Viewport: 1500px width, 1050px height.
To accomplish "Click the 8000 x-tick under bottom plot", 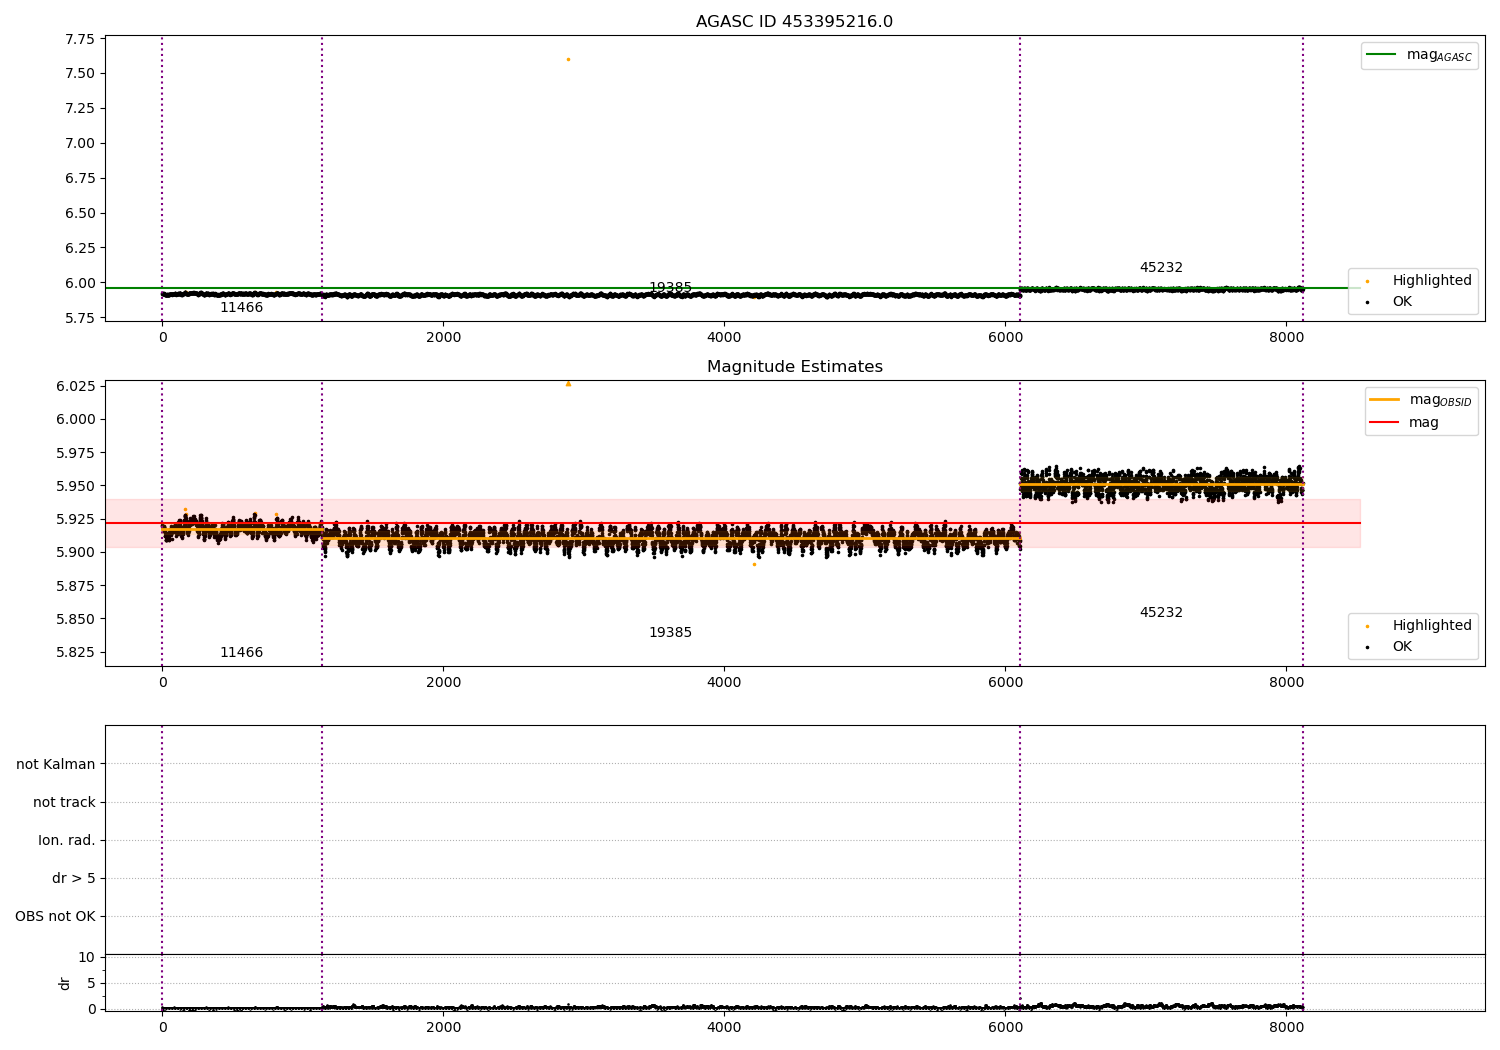I will pyautogui.click(x=1286, y=1027).
